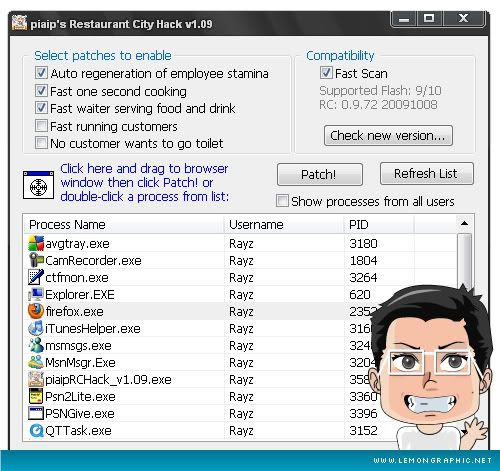Screen dimensions: 500x471
Task: Click the drag-to-browser instruction text
Action: 144,183
